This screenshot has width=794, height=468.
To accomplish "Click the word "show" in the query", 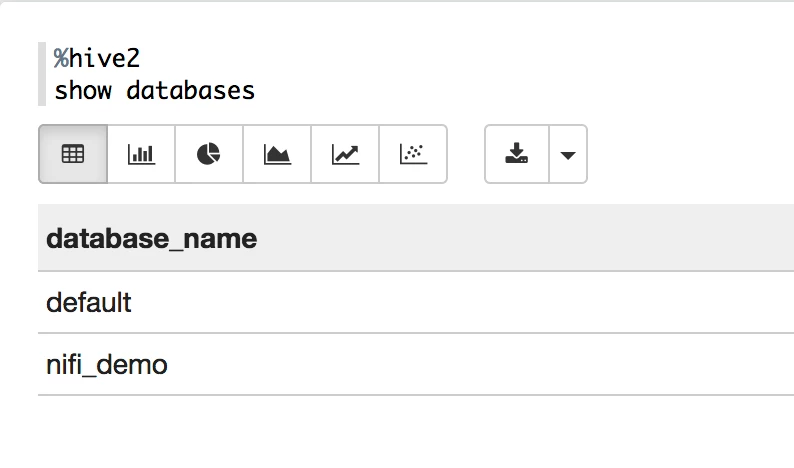I will (x=83, y=91).
